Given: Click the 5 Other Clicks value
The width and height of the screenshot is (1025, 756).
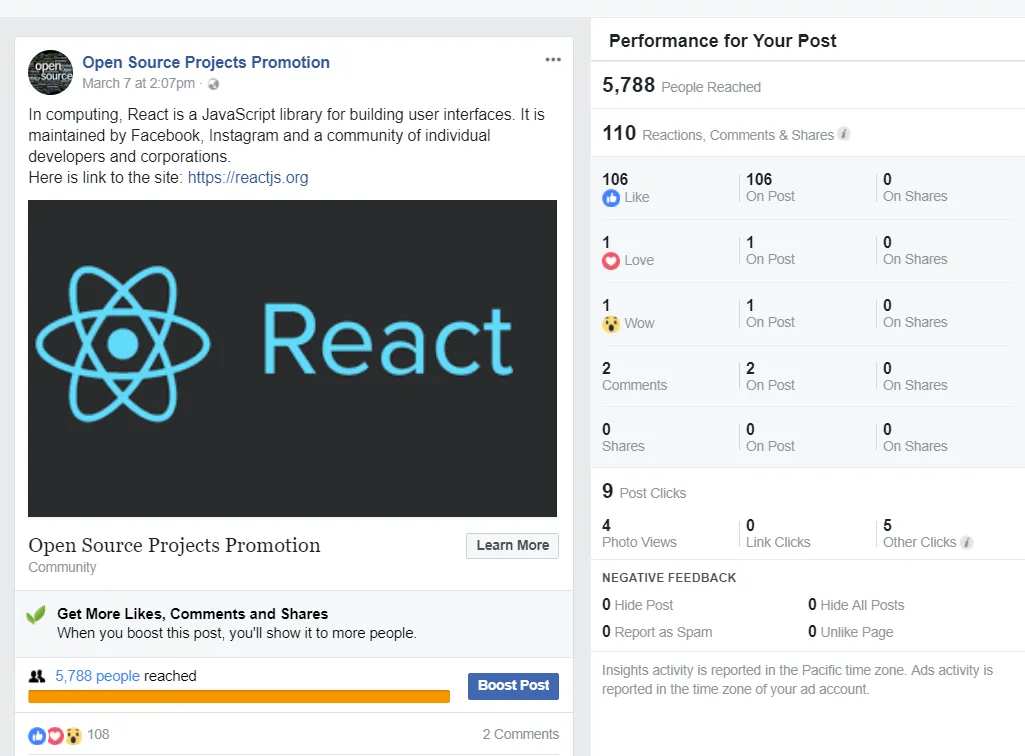Looking at the screenshot, I should click(x=920, y=534).
